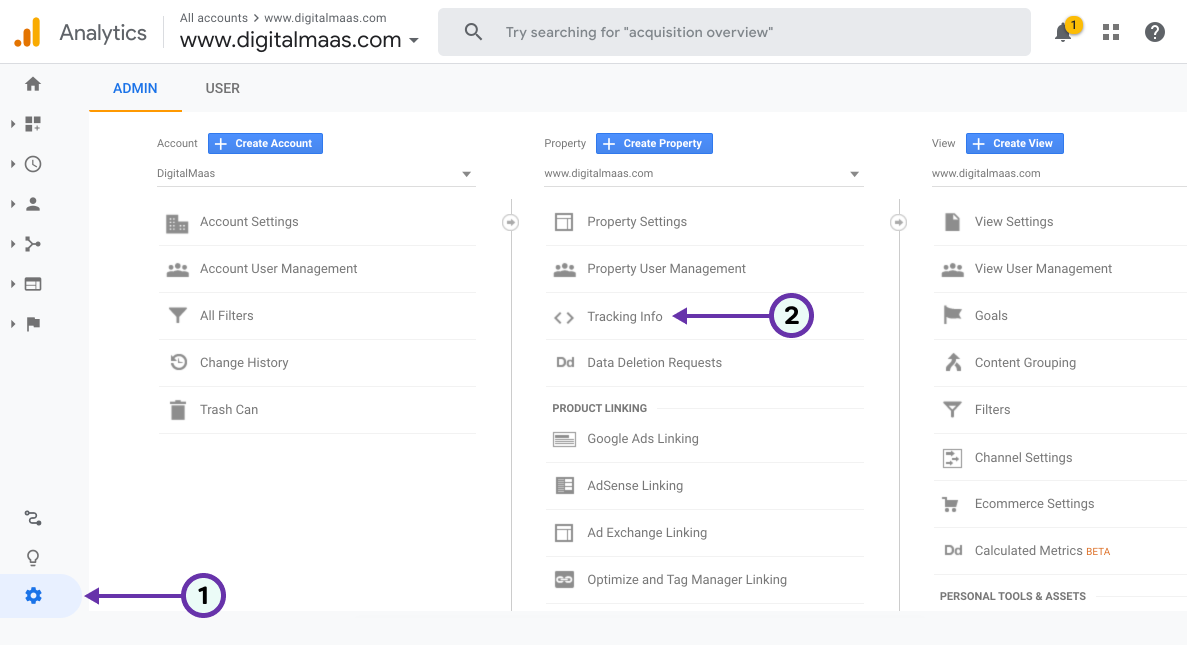Expand the Acquisition sidebar section arrow
1187x645 pixels.
[13, 244]
